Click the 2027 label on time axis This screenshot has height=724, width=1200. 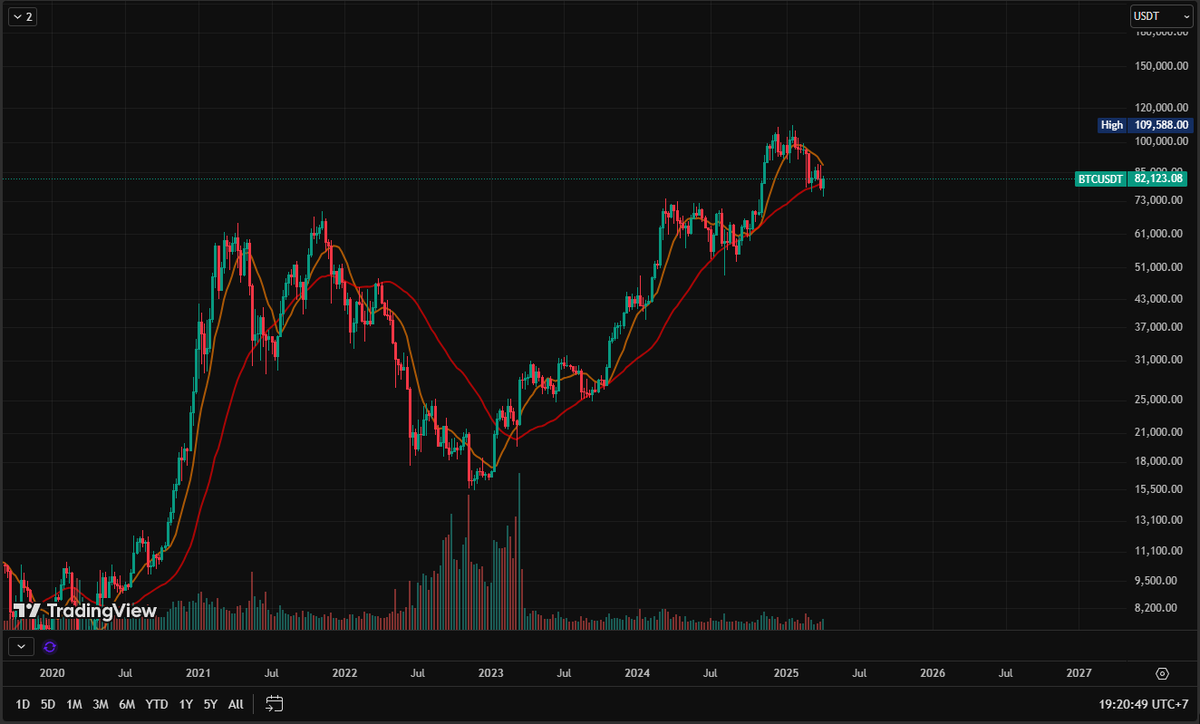pyautogui.click(x=1079, y=674)
